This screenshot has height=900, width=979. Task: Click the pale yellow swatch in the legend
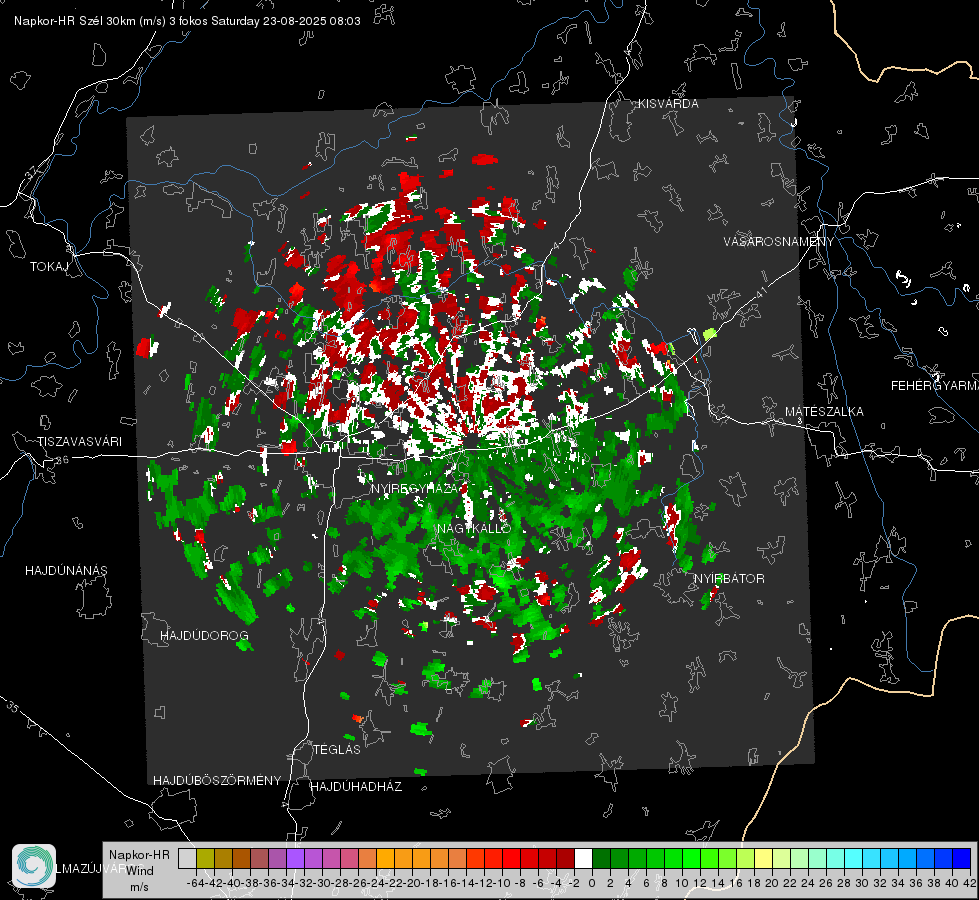pyautogui.click(x=764, y=858)
